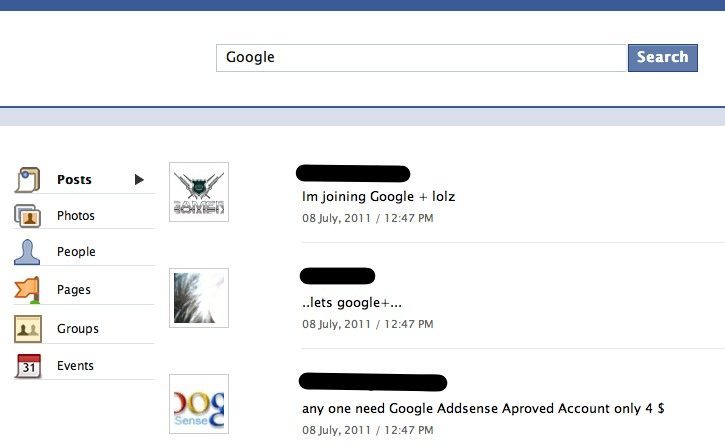Focus the search field containing Google
The width and height of the screenshot is (725, 448).
point(421,58)
